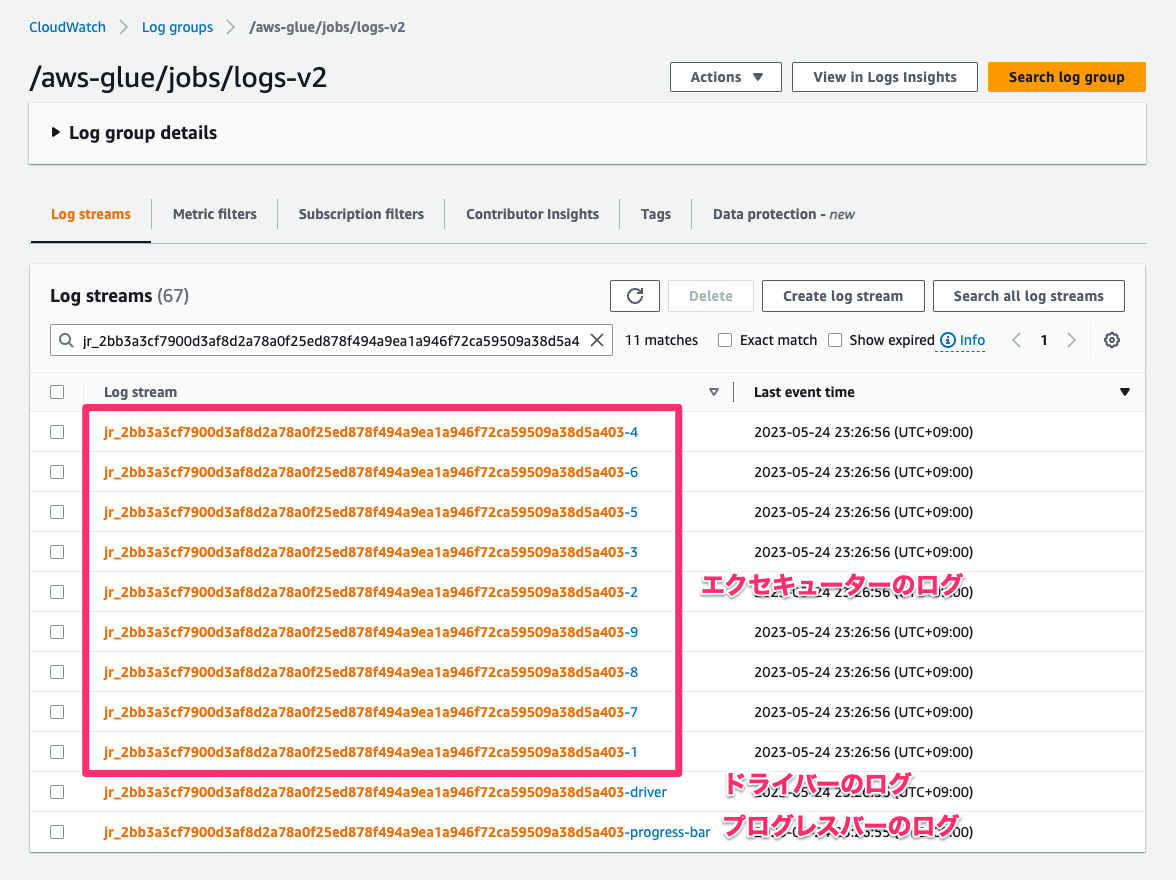Check the stream ending in -6
The width and height of the screenshot is (1176, 880).
tap(57, 472)
